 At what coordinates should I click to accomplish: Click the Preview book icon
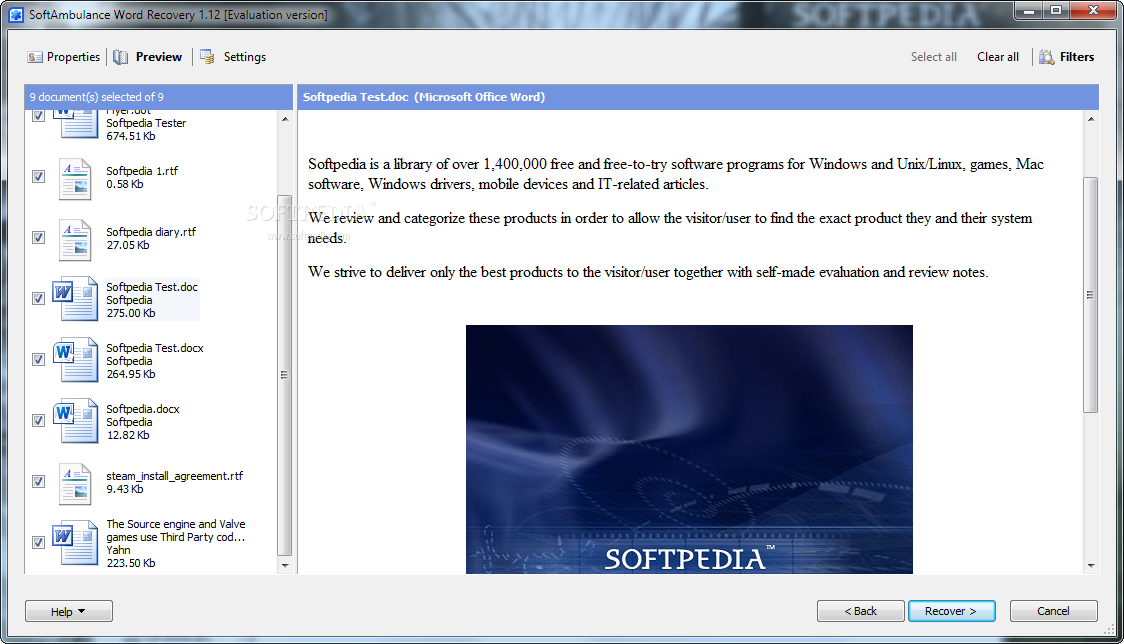point(120,57)
